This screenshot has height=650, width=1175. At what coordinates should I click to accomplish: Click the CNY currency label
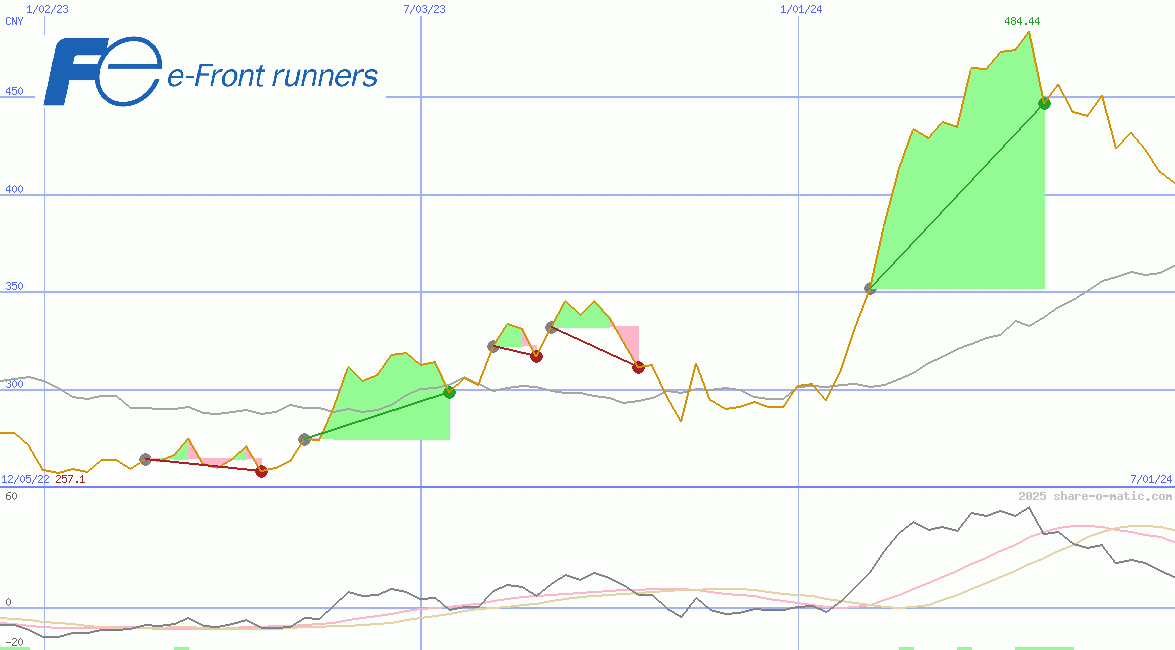click(x=14, y=21)
